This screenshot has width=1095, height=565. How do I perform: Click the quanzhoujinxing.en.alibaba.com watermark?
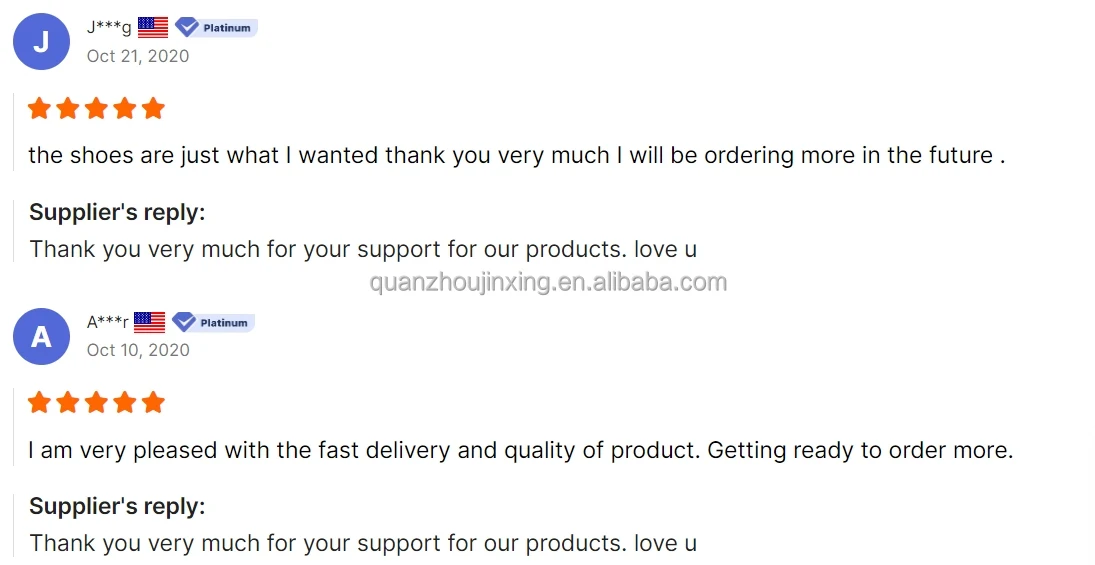pos(548,282)
